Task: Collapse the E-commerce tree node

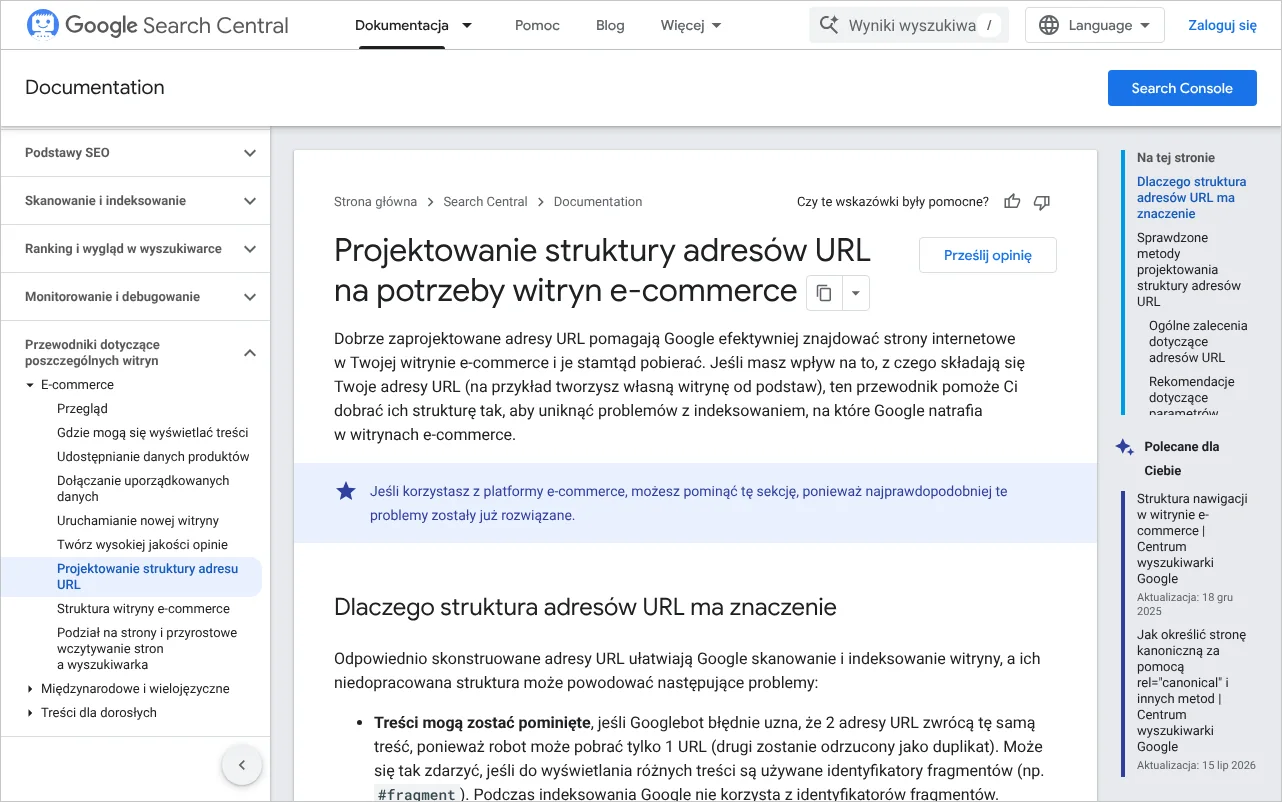Action: pos(30,385)
